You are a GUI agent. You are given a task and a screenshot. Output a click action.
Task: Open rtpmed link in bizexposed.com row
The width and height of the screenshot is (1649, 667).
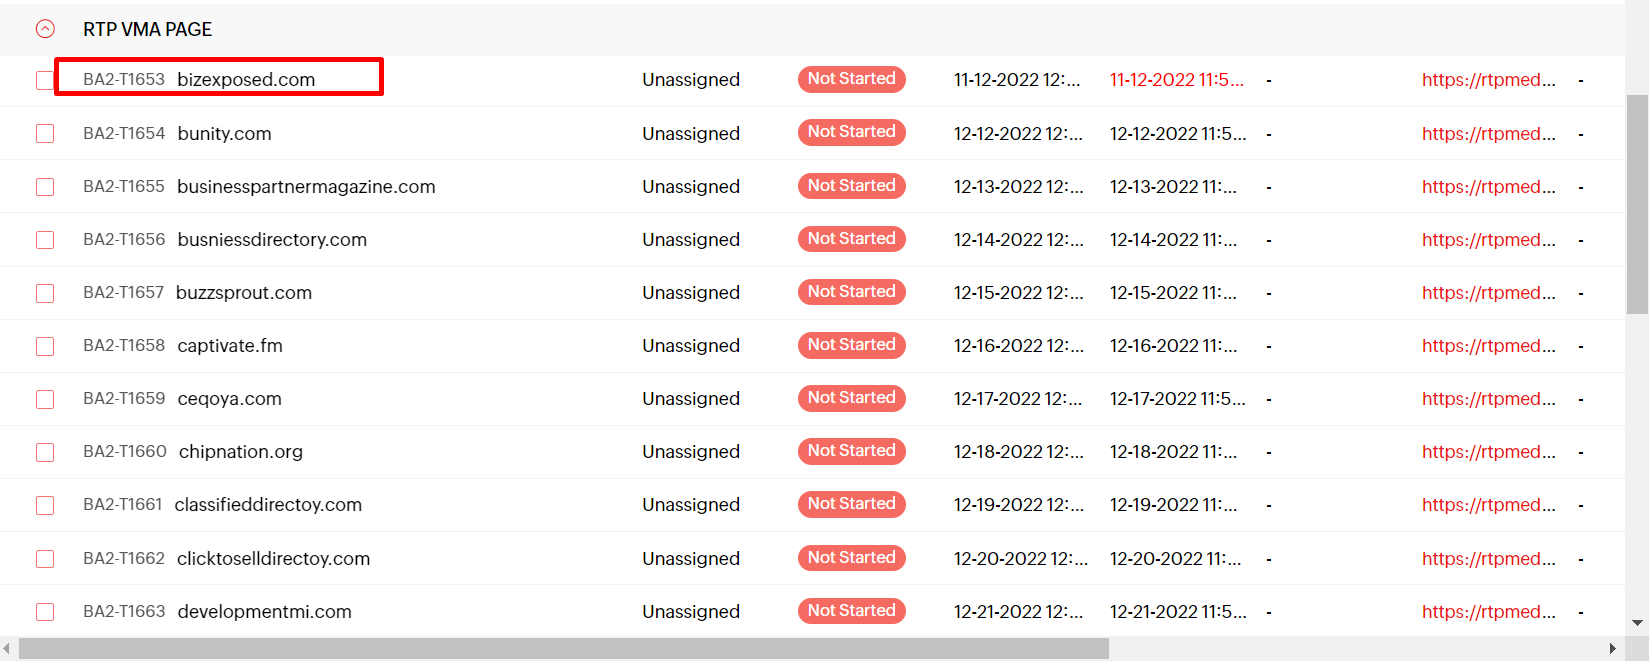click(1489, 80)
